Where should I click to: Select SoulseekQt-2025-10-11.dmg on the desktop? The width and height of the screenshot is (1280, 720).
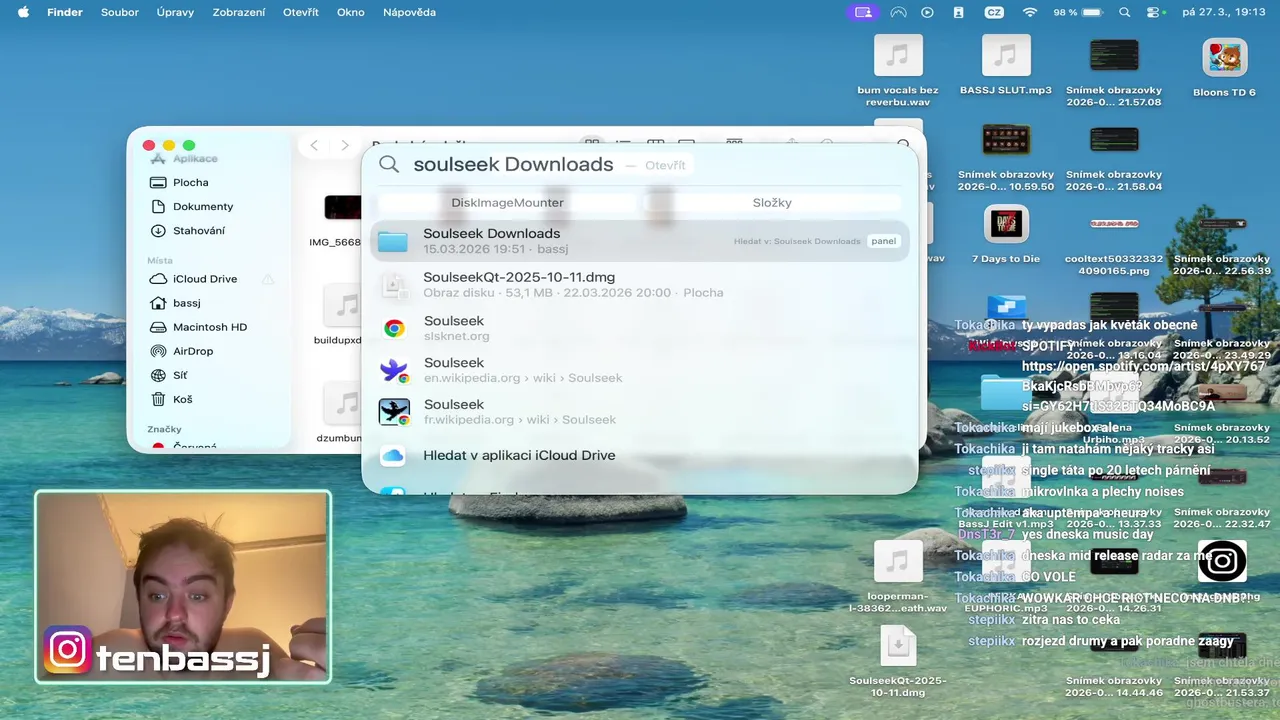898,646
